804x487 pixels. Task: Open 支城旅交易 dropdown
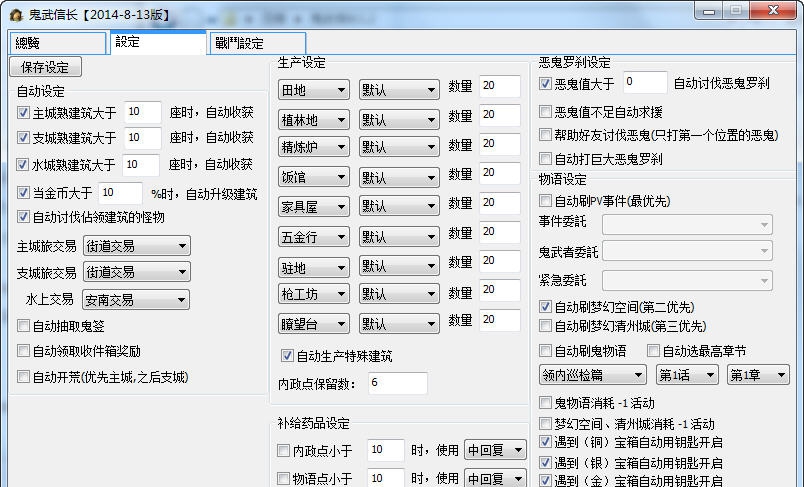coord(137,272)
